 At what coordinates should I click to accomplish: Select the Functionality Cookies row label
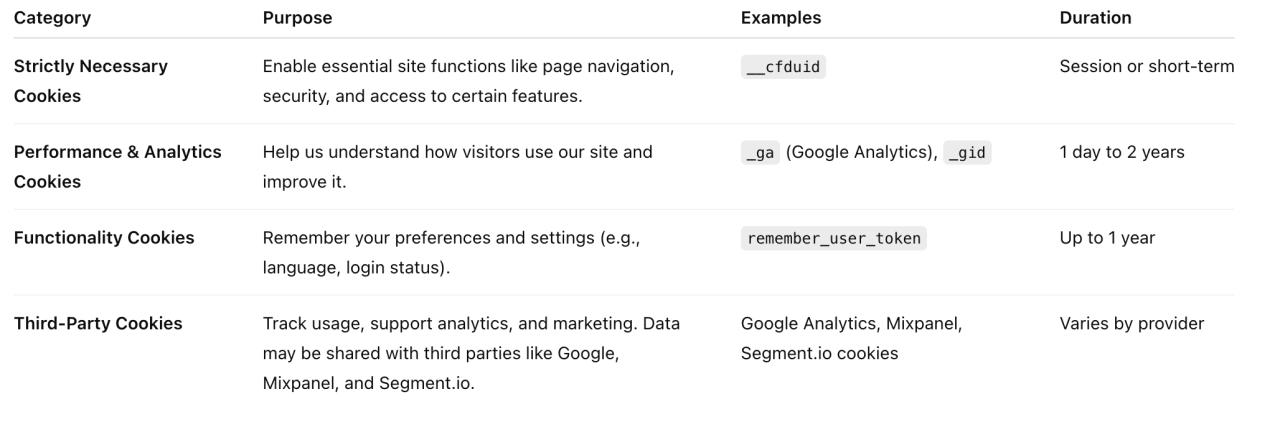click(x=104, y=238)
